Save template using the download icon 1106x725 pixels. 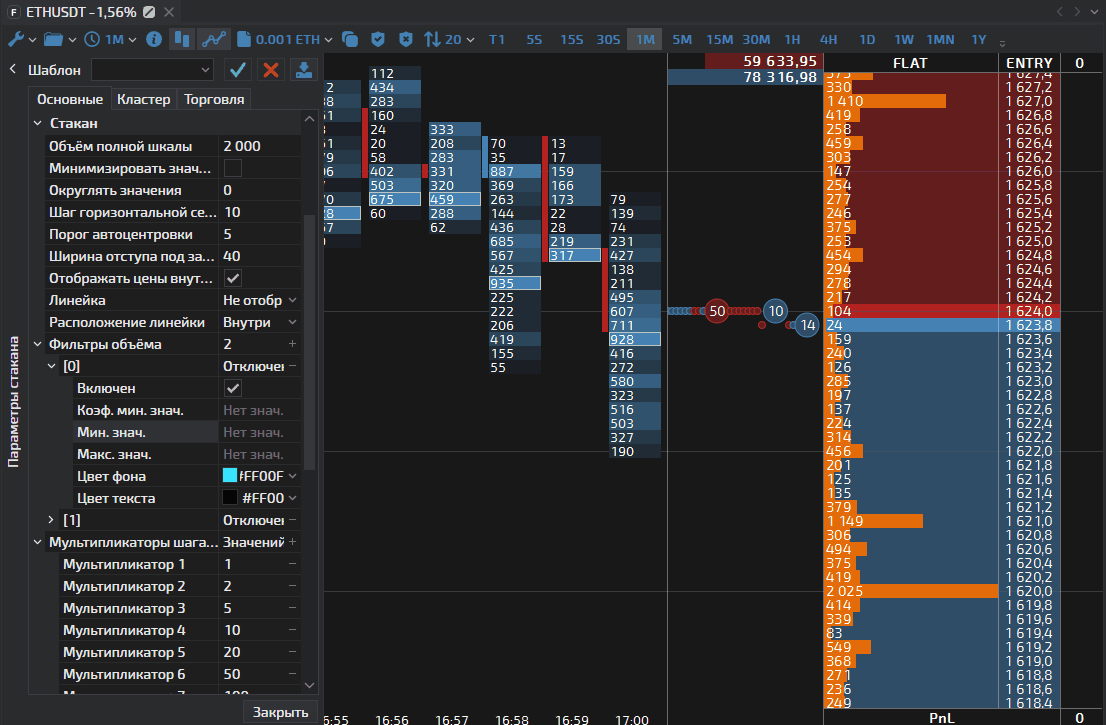pos(302,69)
